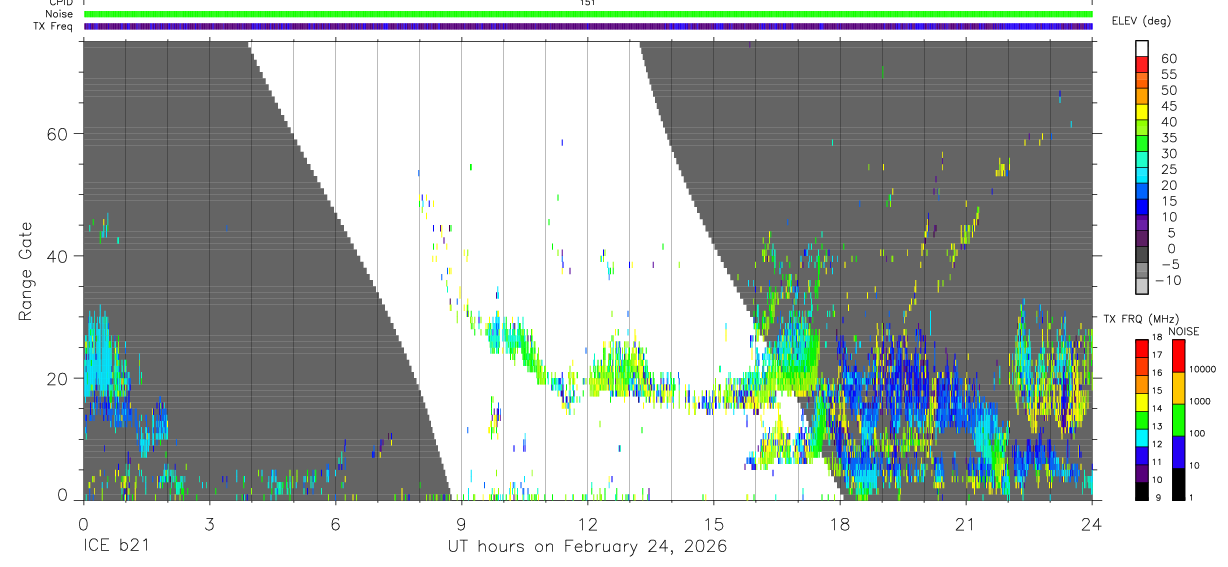The width and height of the screenshot is (1228, 567).
Task: Select the green NOISE legend swatch
Action: 1178,420
